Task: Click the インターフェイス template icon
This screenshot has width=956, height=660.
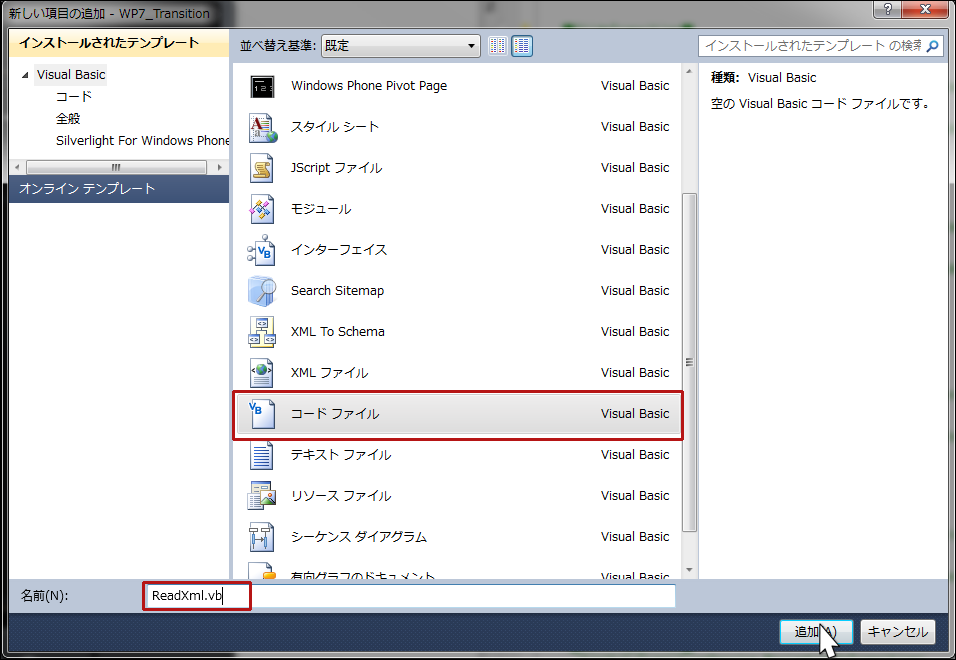Action: tap(262, 250)
